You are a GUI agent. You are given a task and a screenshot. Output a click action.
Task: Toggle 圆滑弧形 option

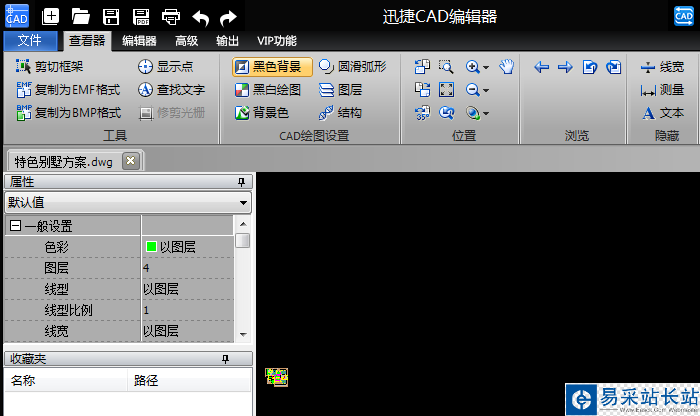tap(352, 67)
